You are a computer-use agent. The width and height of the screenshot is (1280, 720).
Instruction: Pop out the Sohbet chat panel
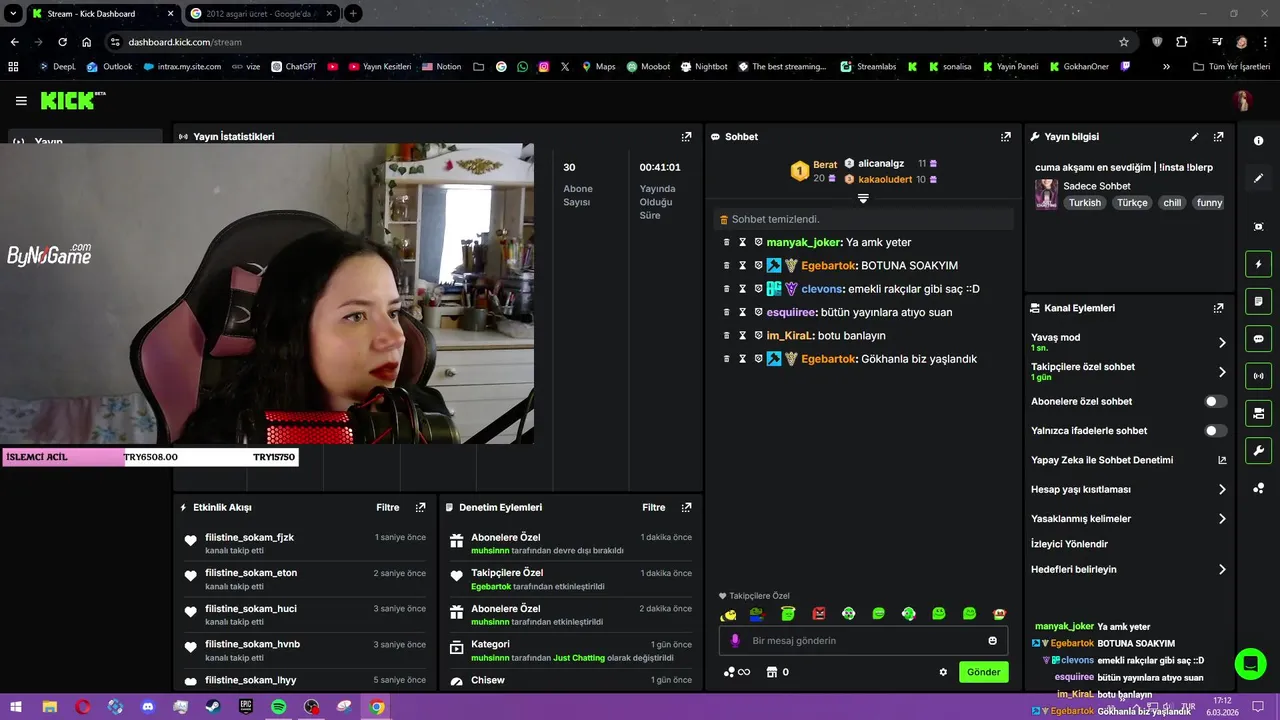click(1005, 137)
